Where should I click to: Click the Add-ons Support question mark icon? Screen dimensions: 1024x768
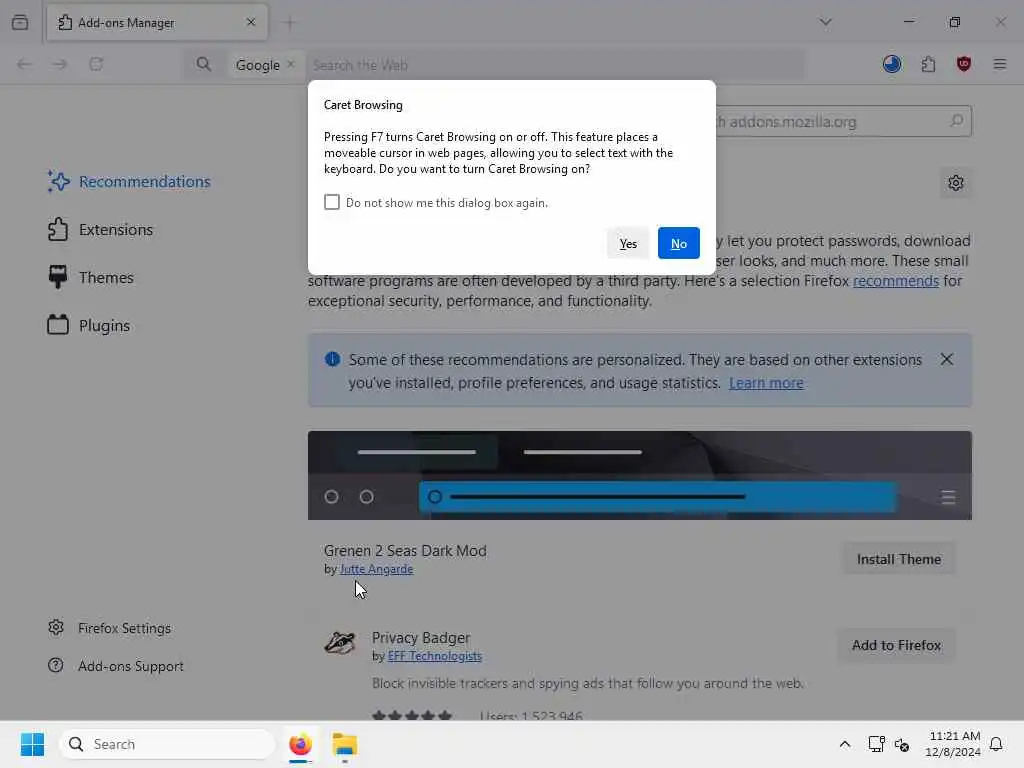[56, 665]
